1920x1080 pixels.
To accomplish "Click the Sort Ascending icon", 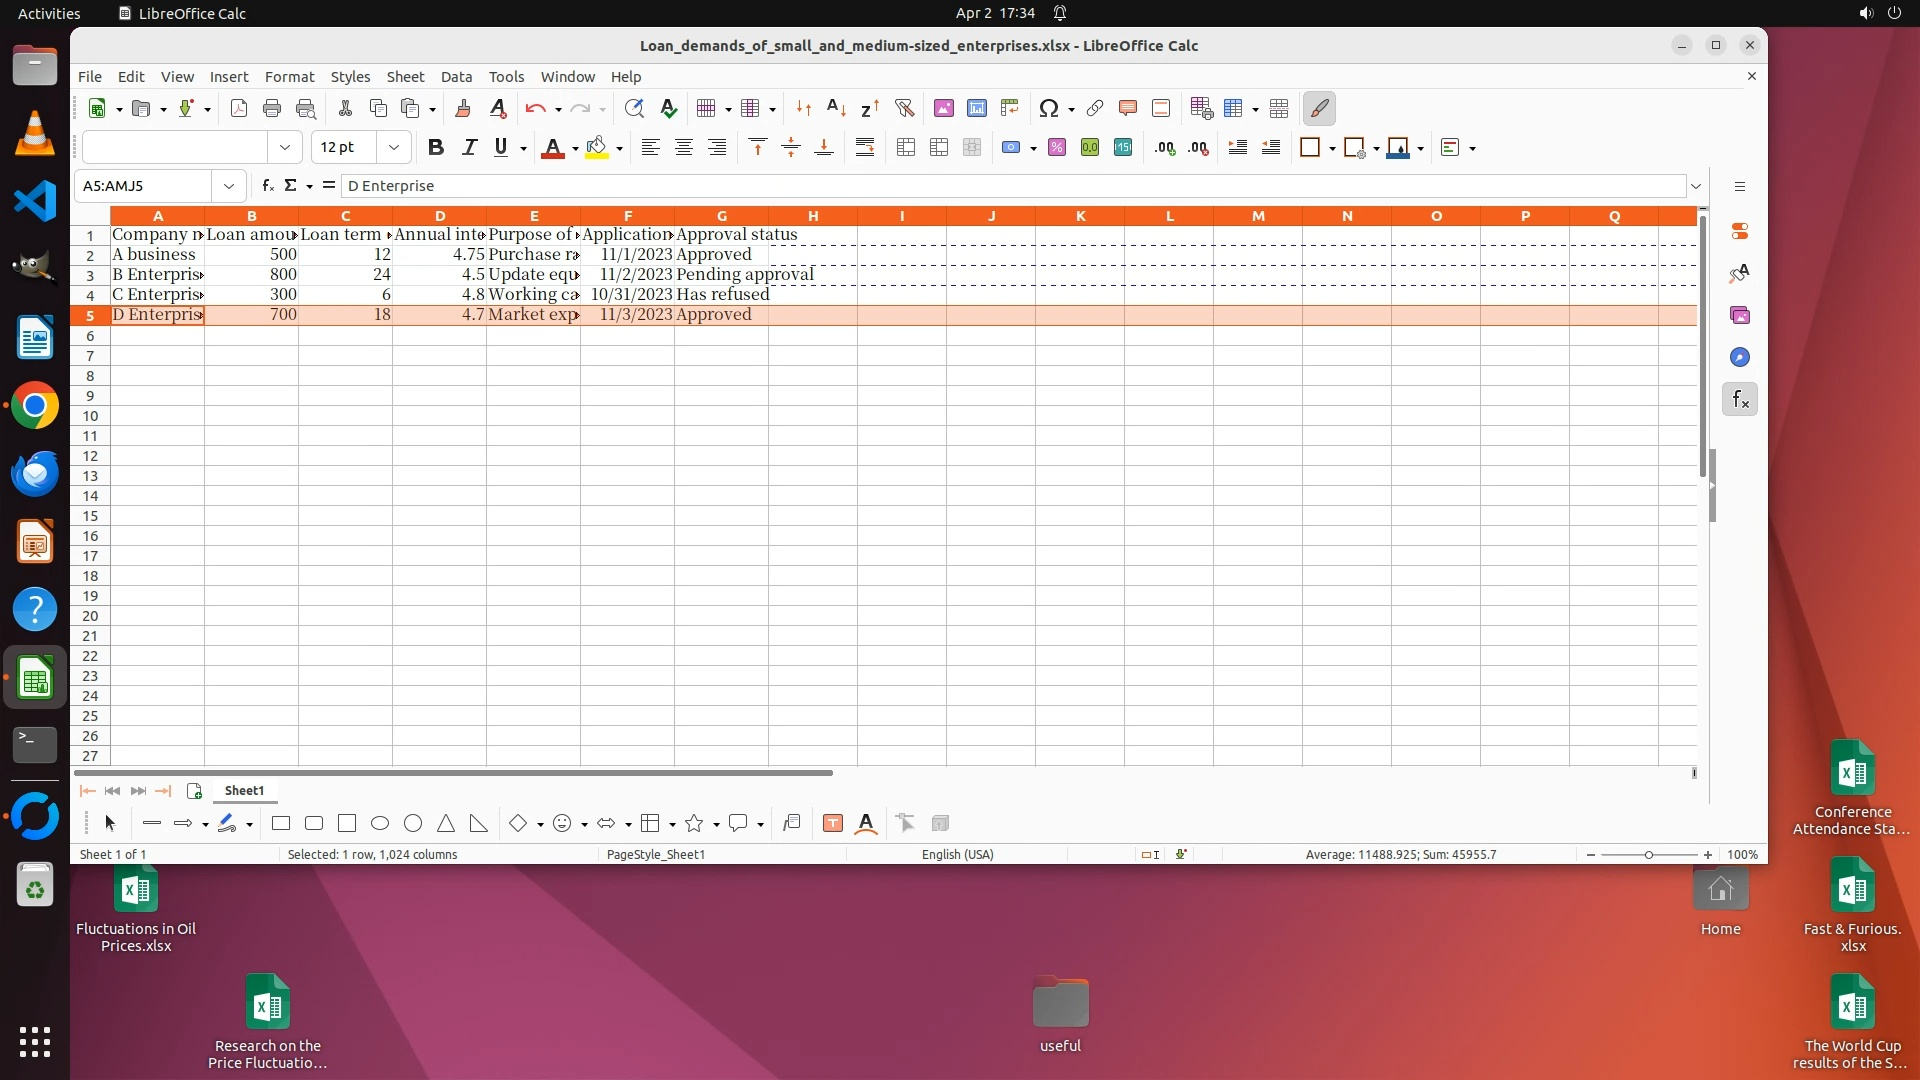I will point(837,108).
